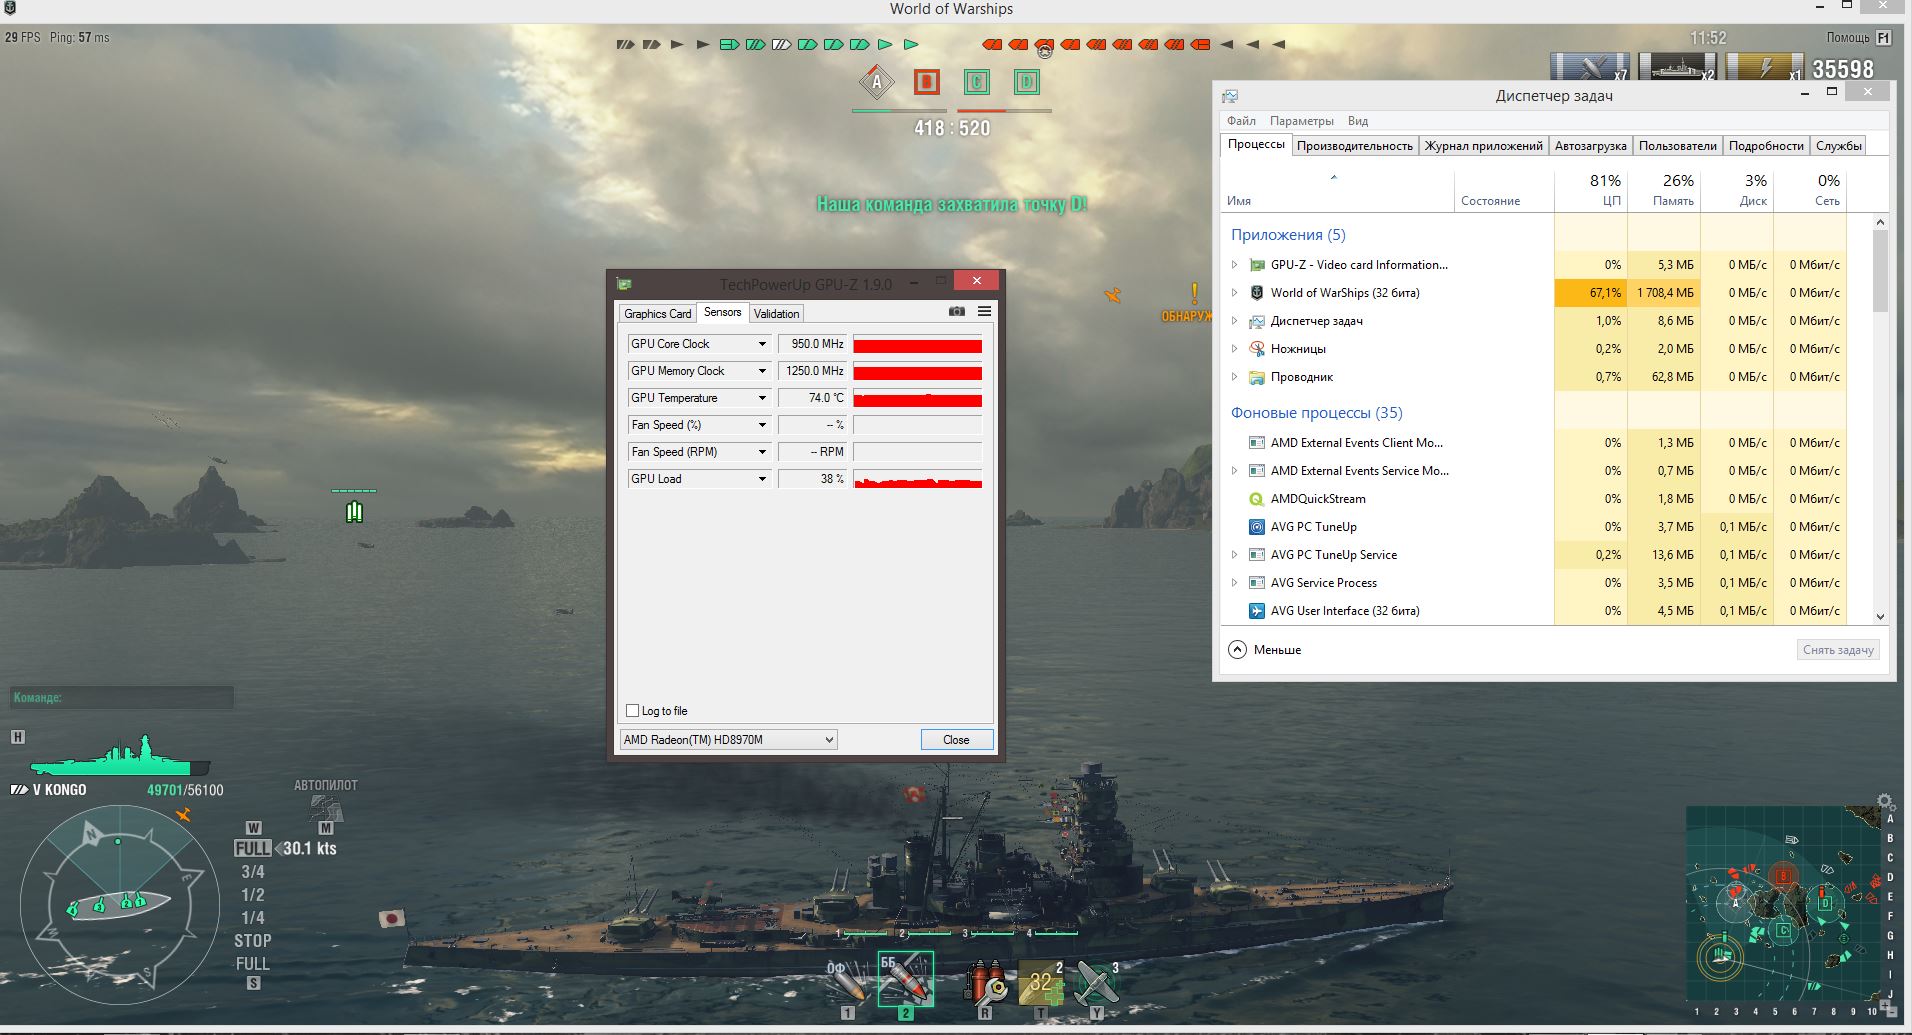Click the red capture point B indicator
The image size is (1912, 1035).
[927, 82]
